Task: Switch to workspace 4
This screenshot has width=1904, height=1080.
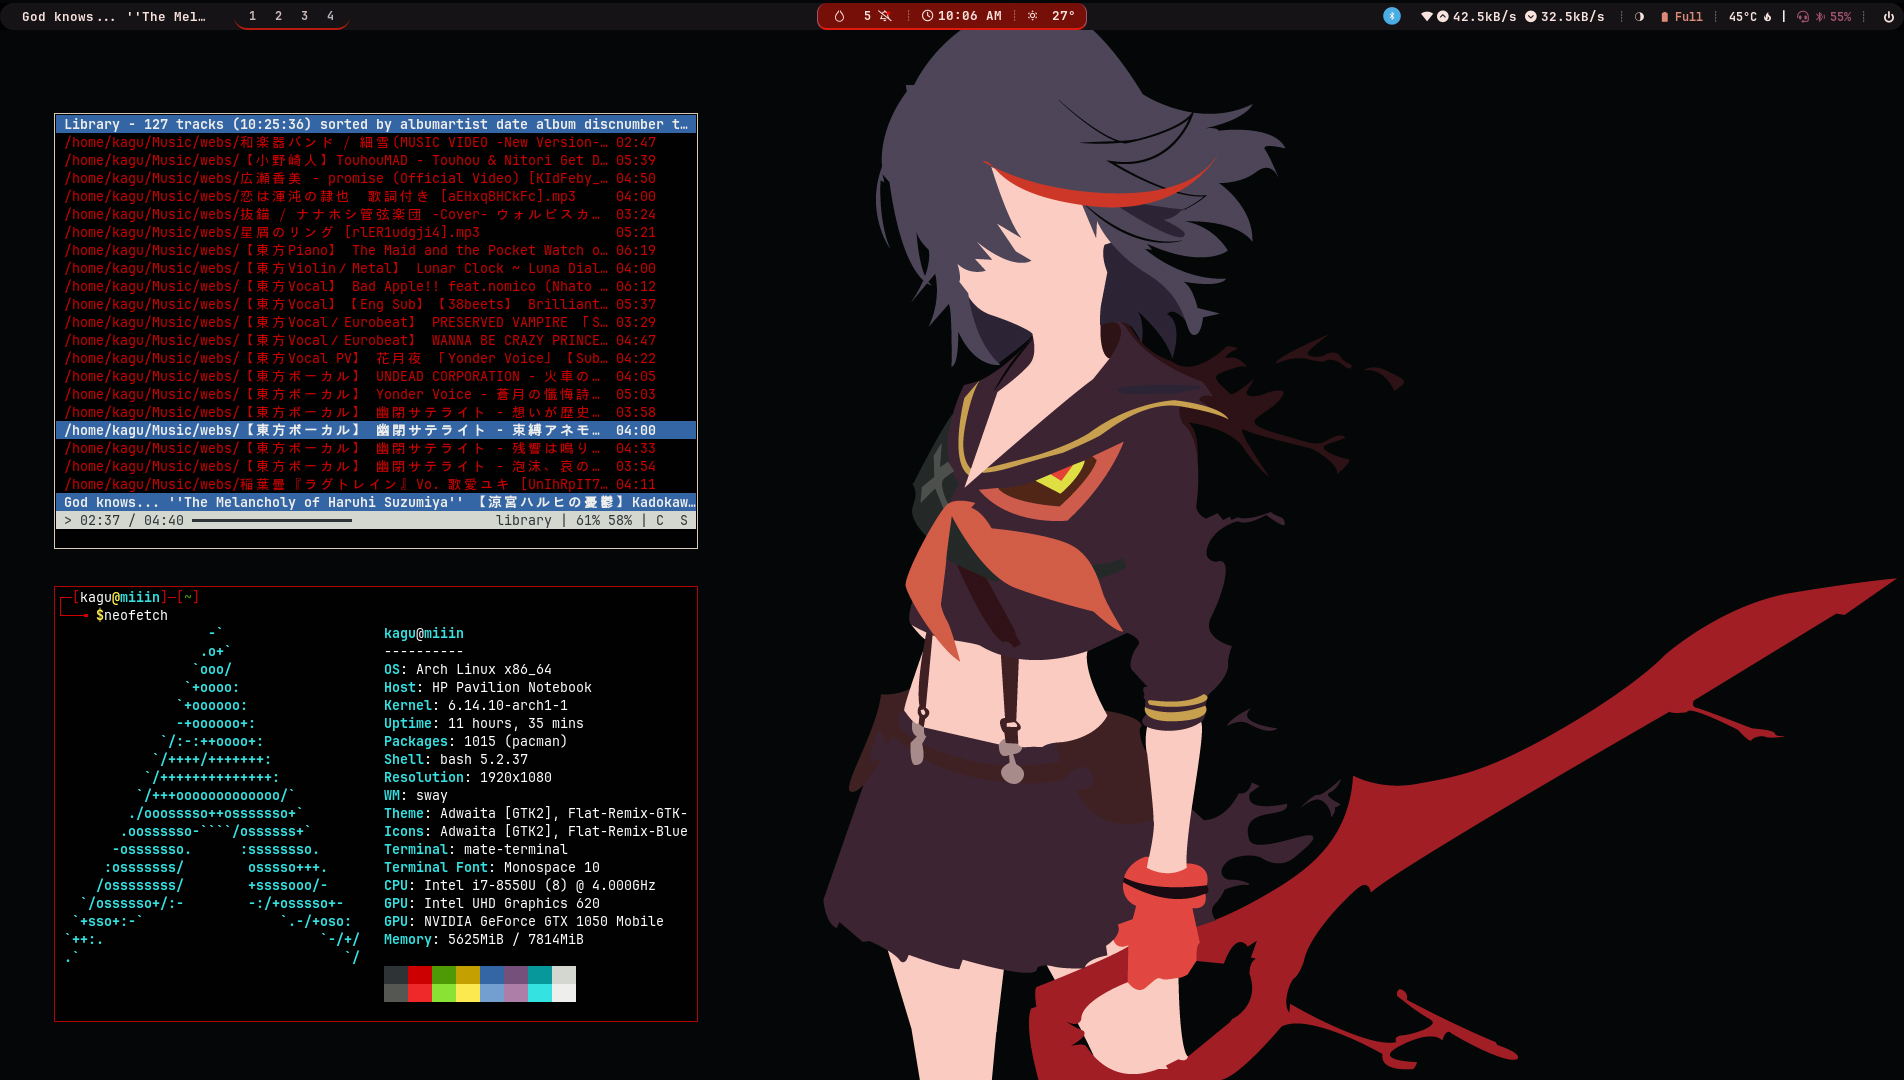Action: pos(330,16)
